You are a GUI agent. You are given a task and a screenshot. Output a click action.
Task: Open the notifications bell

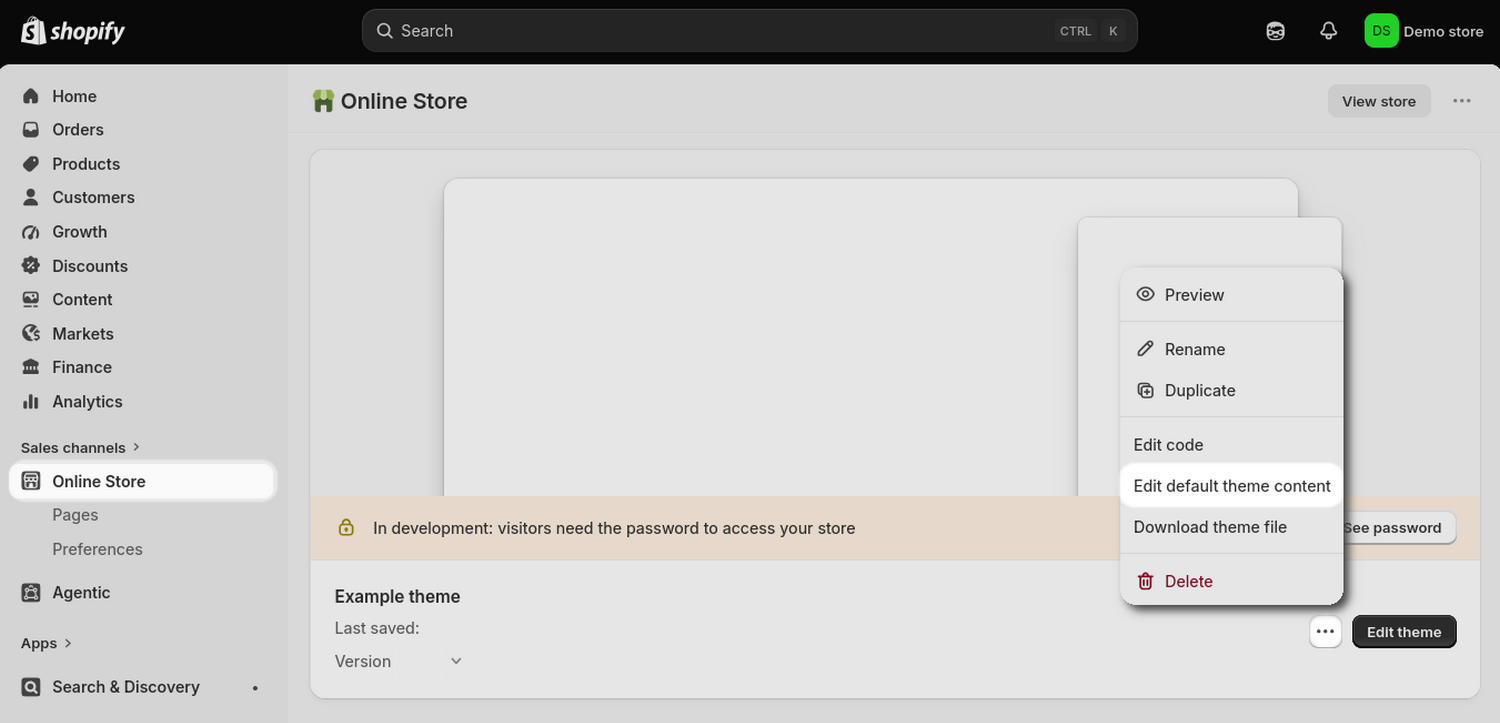1328,31
